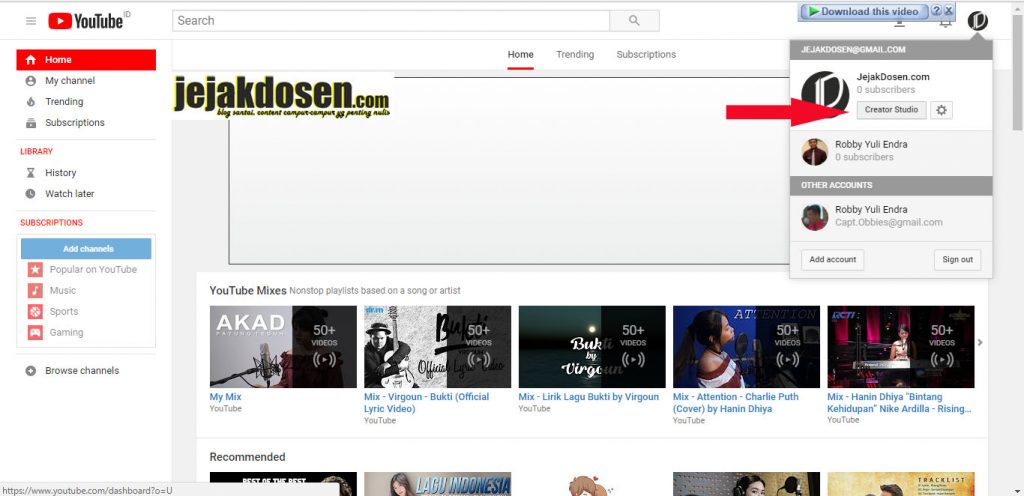Screen dimensions: 1024x496
Task: Click the Watch later clock icon
Action: click(x=31, y=194)
